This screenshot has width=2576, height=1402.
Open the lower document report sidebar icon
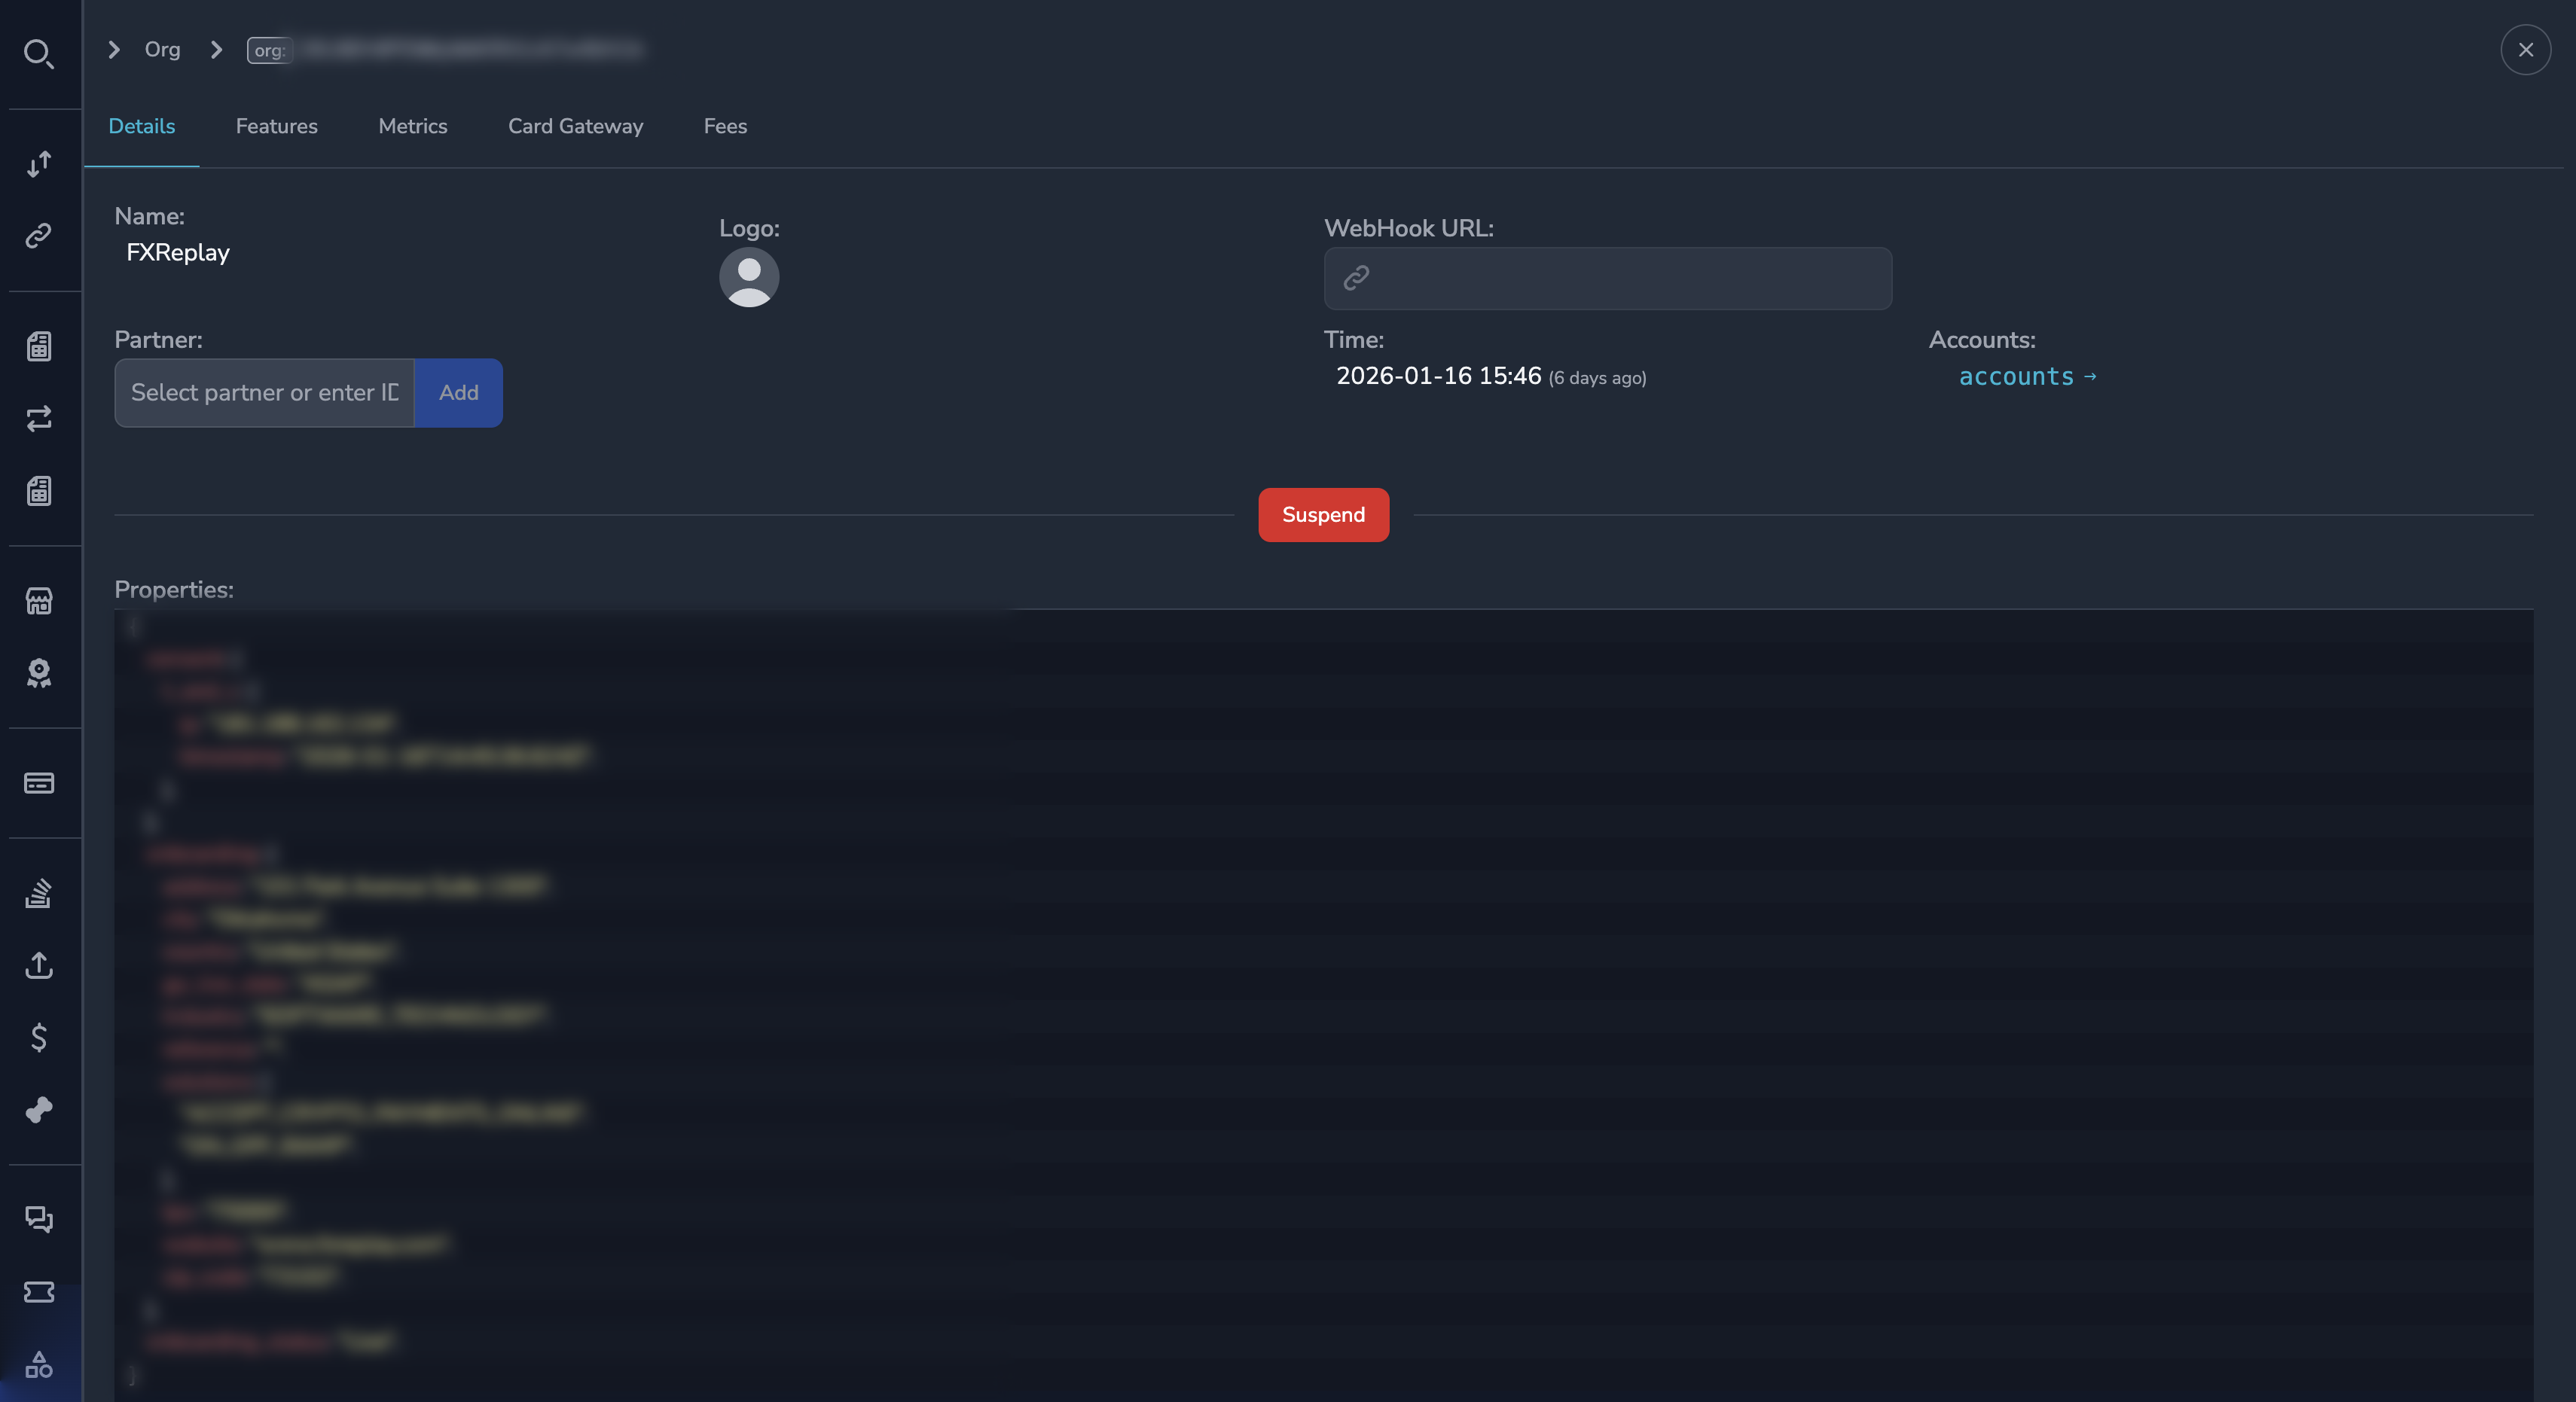coord(39,491)
